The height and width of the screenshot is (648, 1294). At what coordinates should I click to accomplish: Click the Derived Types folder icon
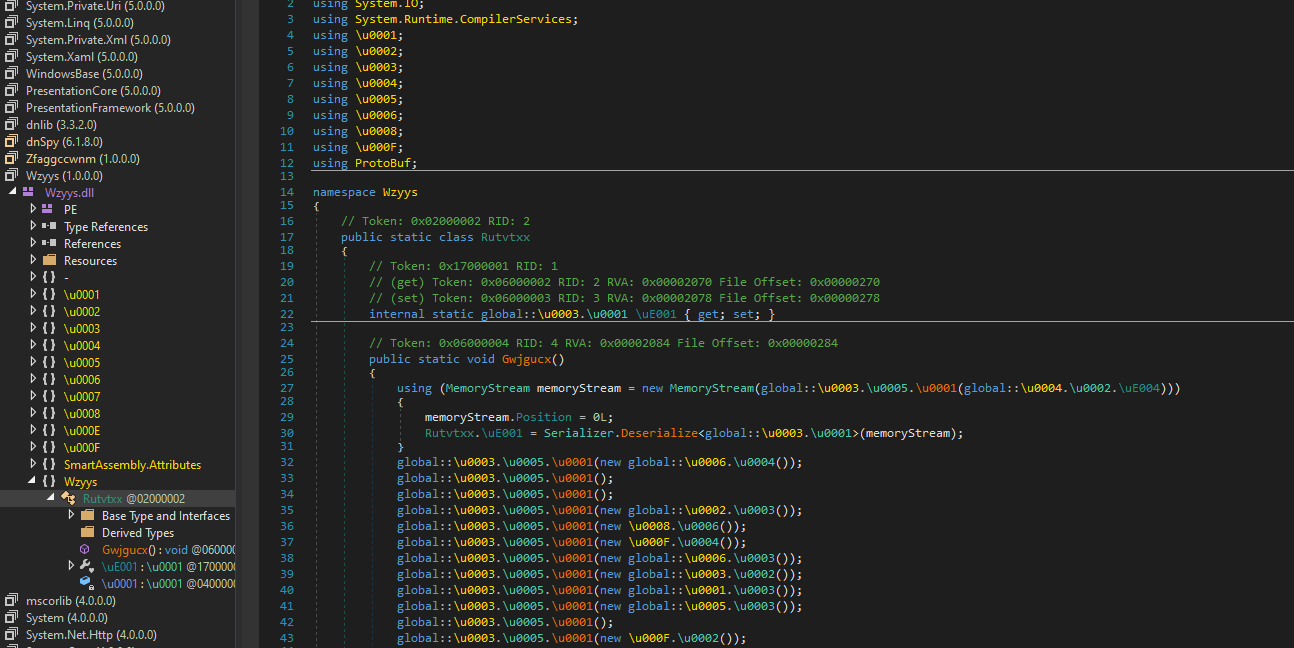coord(86,533)
